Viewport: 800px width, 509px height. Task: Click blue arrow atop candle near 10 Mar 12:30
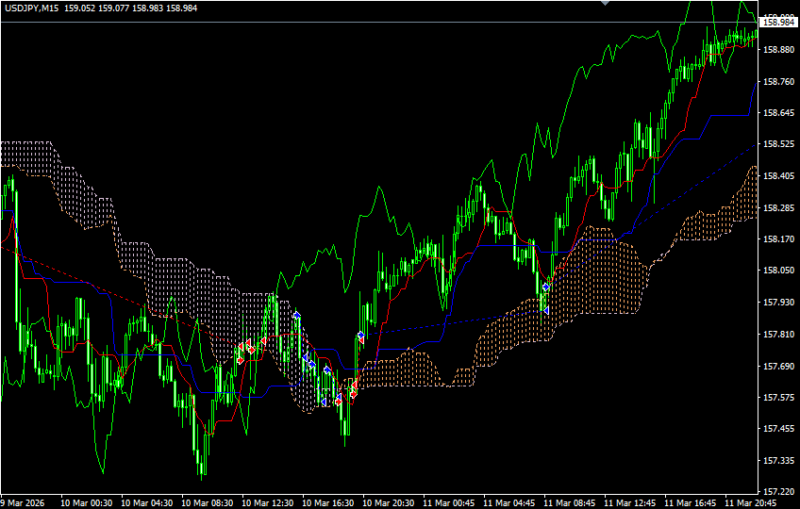tap(296, 314)
